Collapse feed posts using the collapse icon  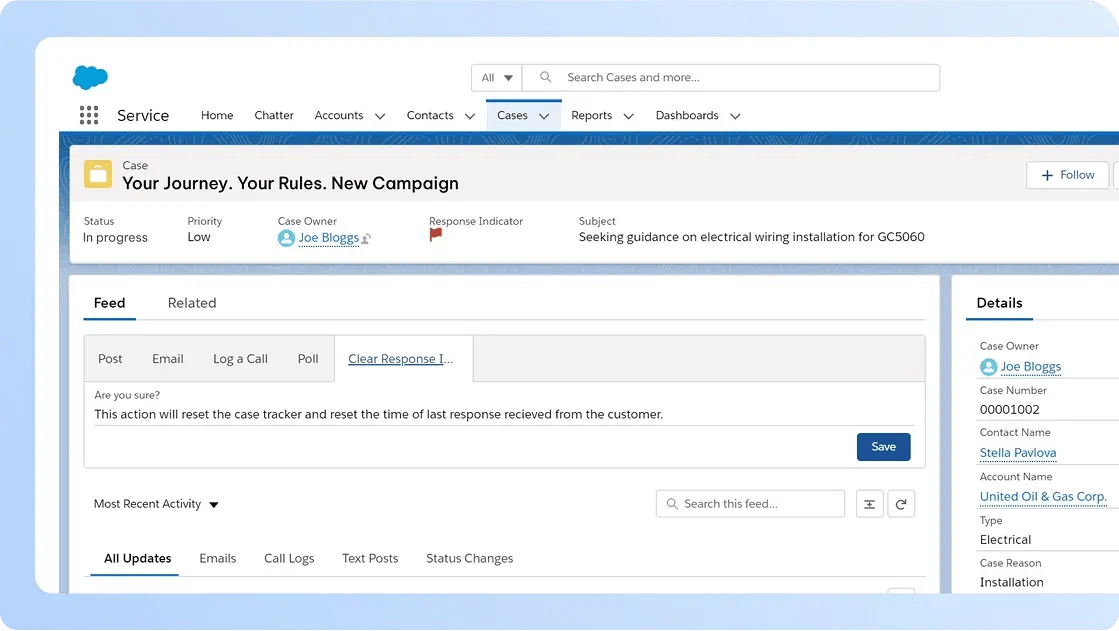(x=869, y=503)
